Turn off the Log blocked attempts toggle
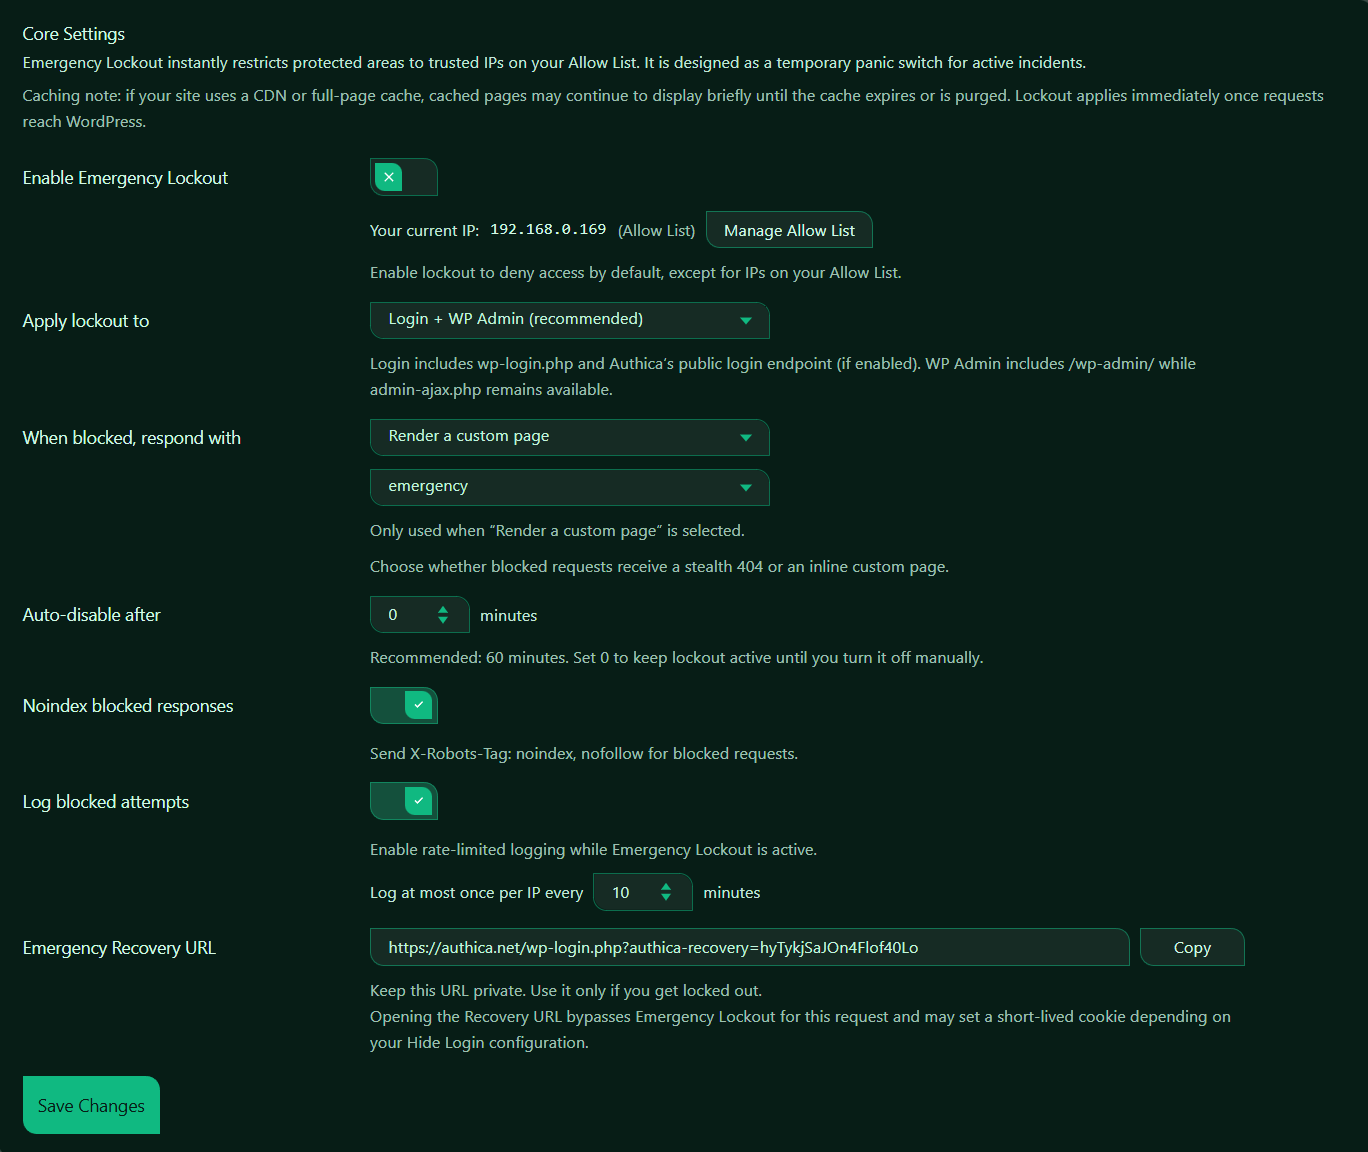 point(403,801)
